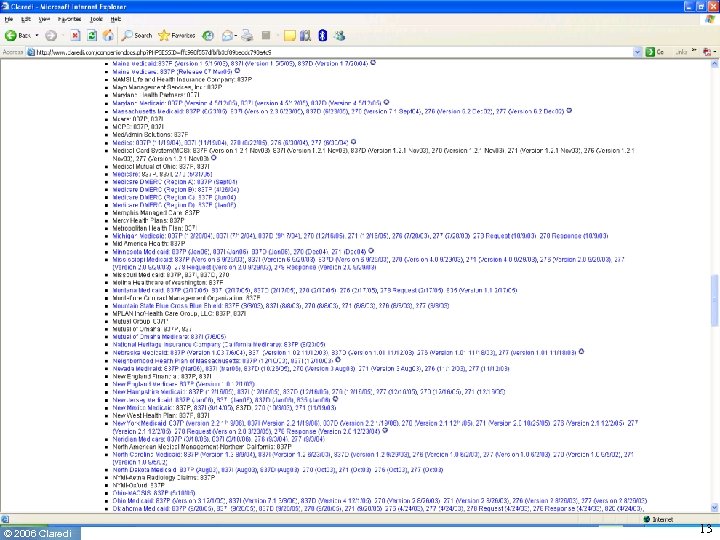Select the Mercy Health Plans entry

pyautogui.click(x=148, y=220)
